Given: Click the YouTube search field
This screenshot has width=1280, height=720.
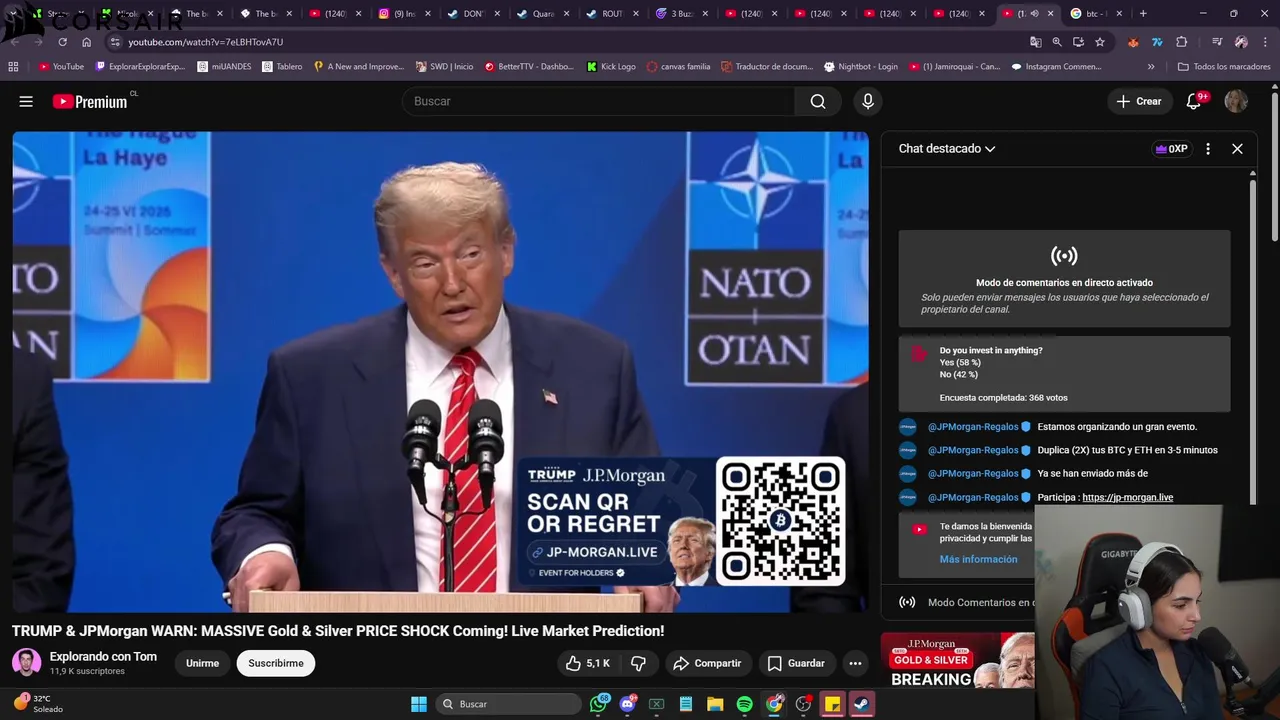Looking at the screenshot, I should (x=598, y=101).
